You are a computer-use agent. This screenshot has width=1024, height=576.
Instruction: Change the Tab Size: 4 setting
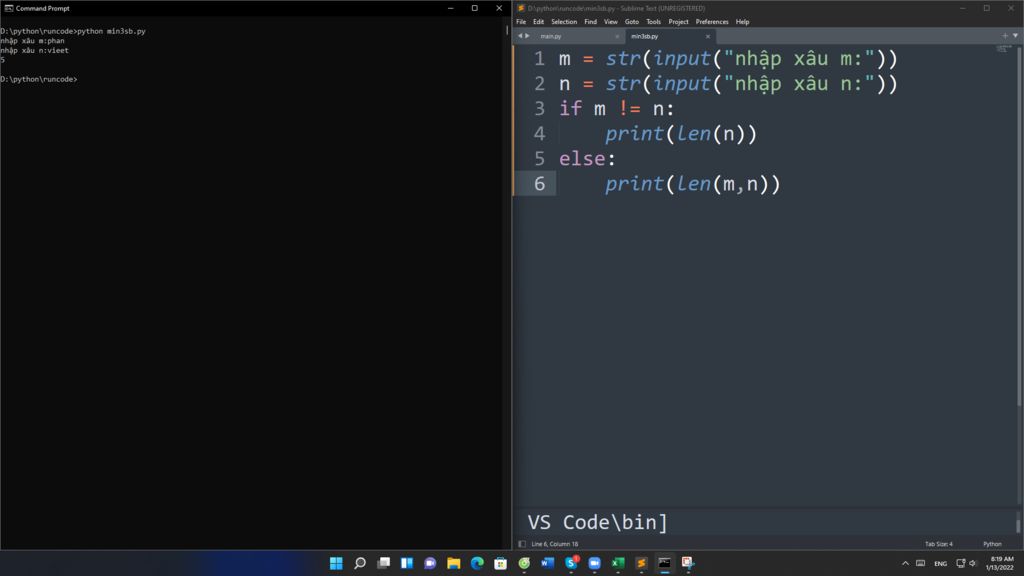[x=938, y=544]
